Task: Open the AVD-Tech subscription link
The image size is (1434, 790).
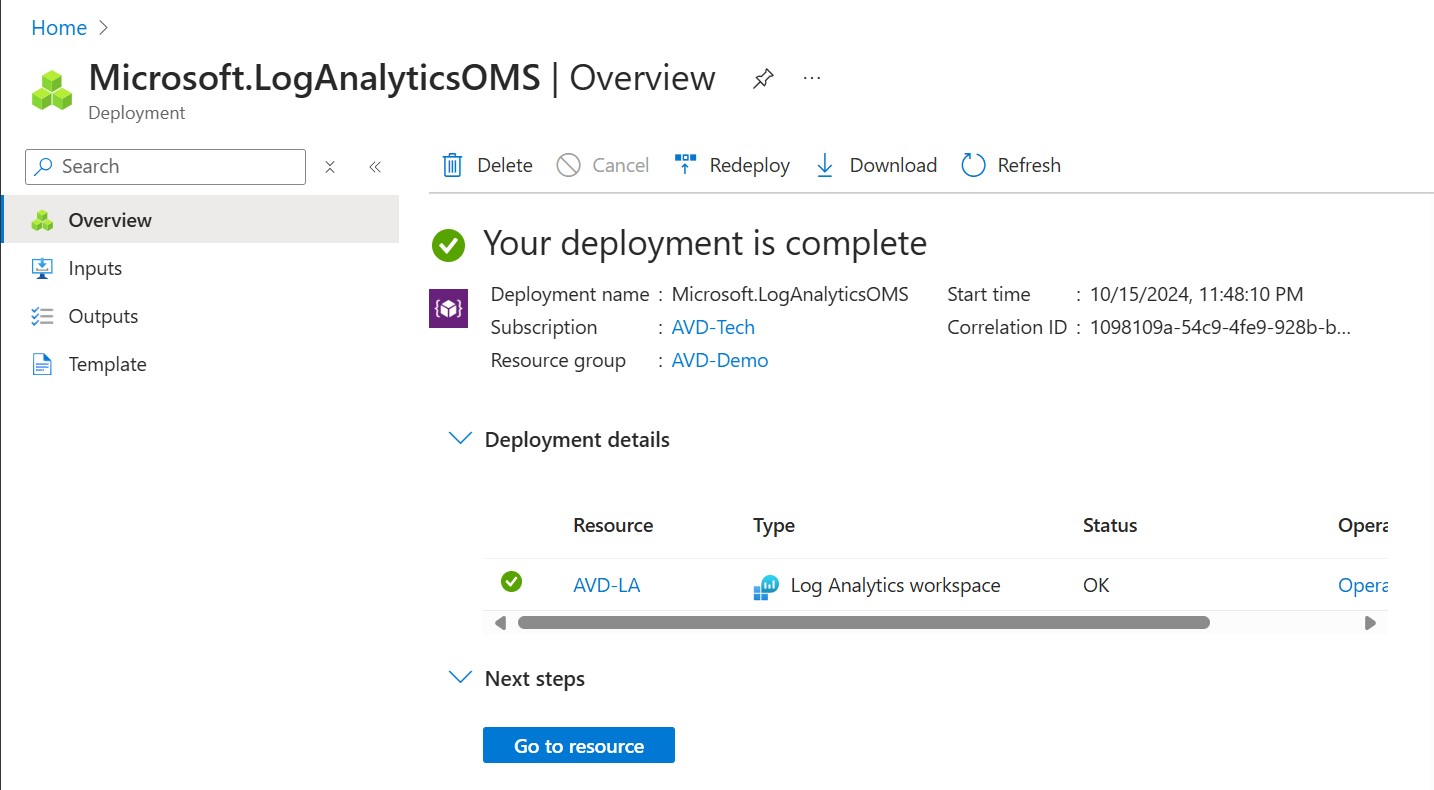Action: (713, 327)
